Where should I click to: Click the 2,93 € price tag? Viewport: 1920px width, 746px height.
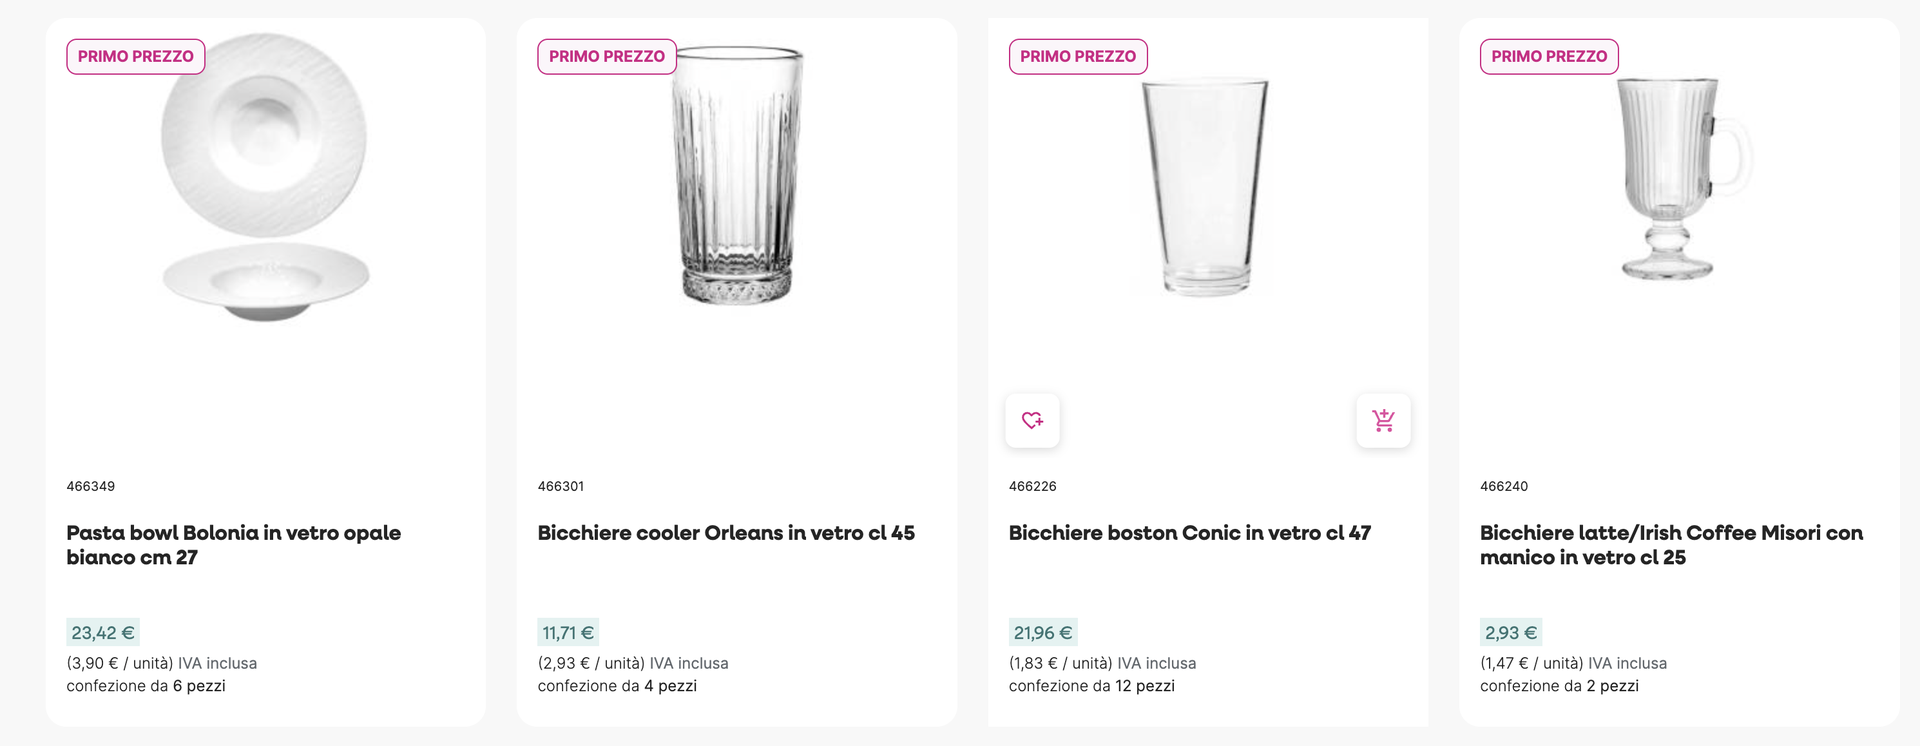pos(1510,633)
